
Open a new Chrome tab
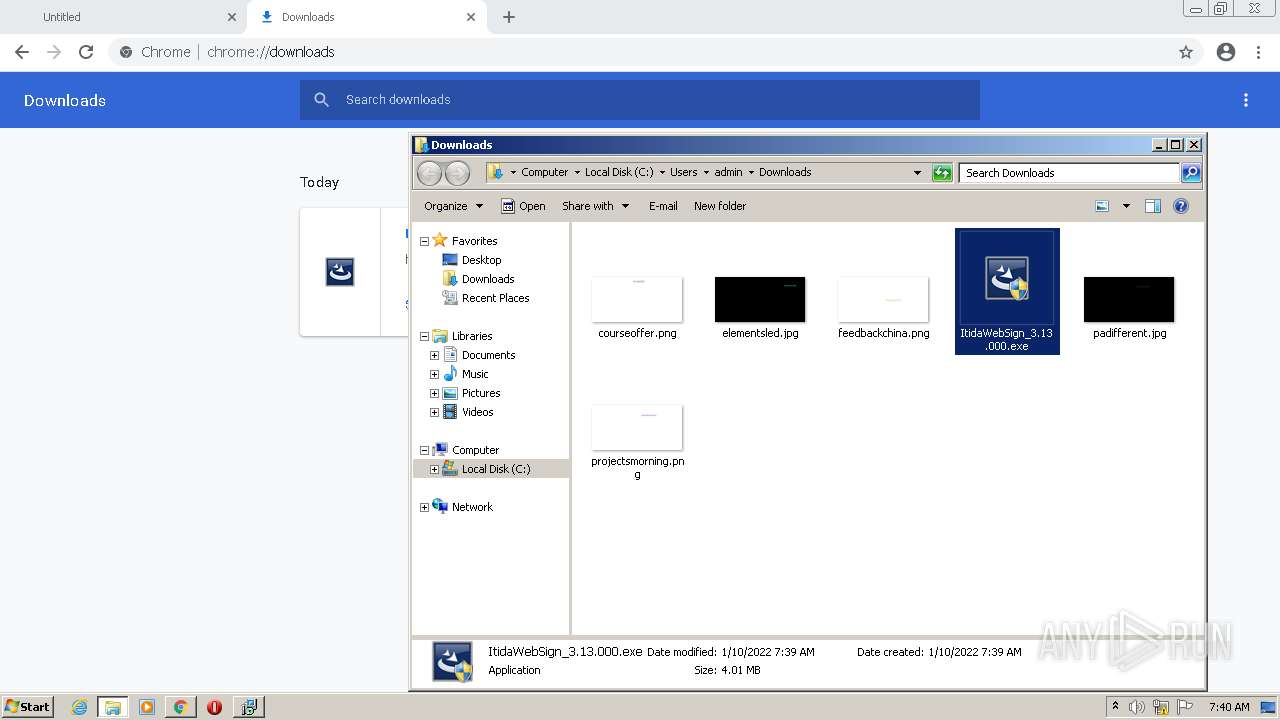tap(509, 17)
